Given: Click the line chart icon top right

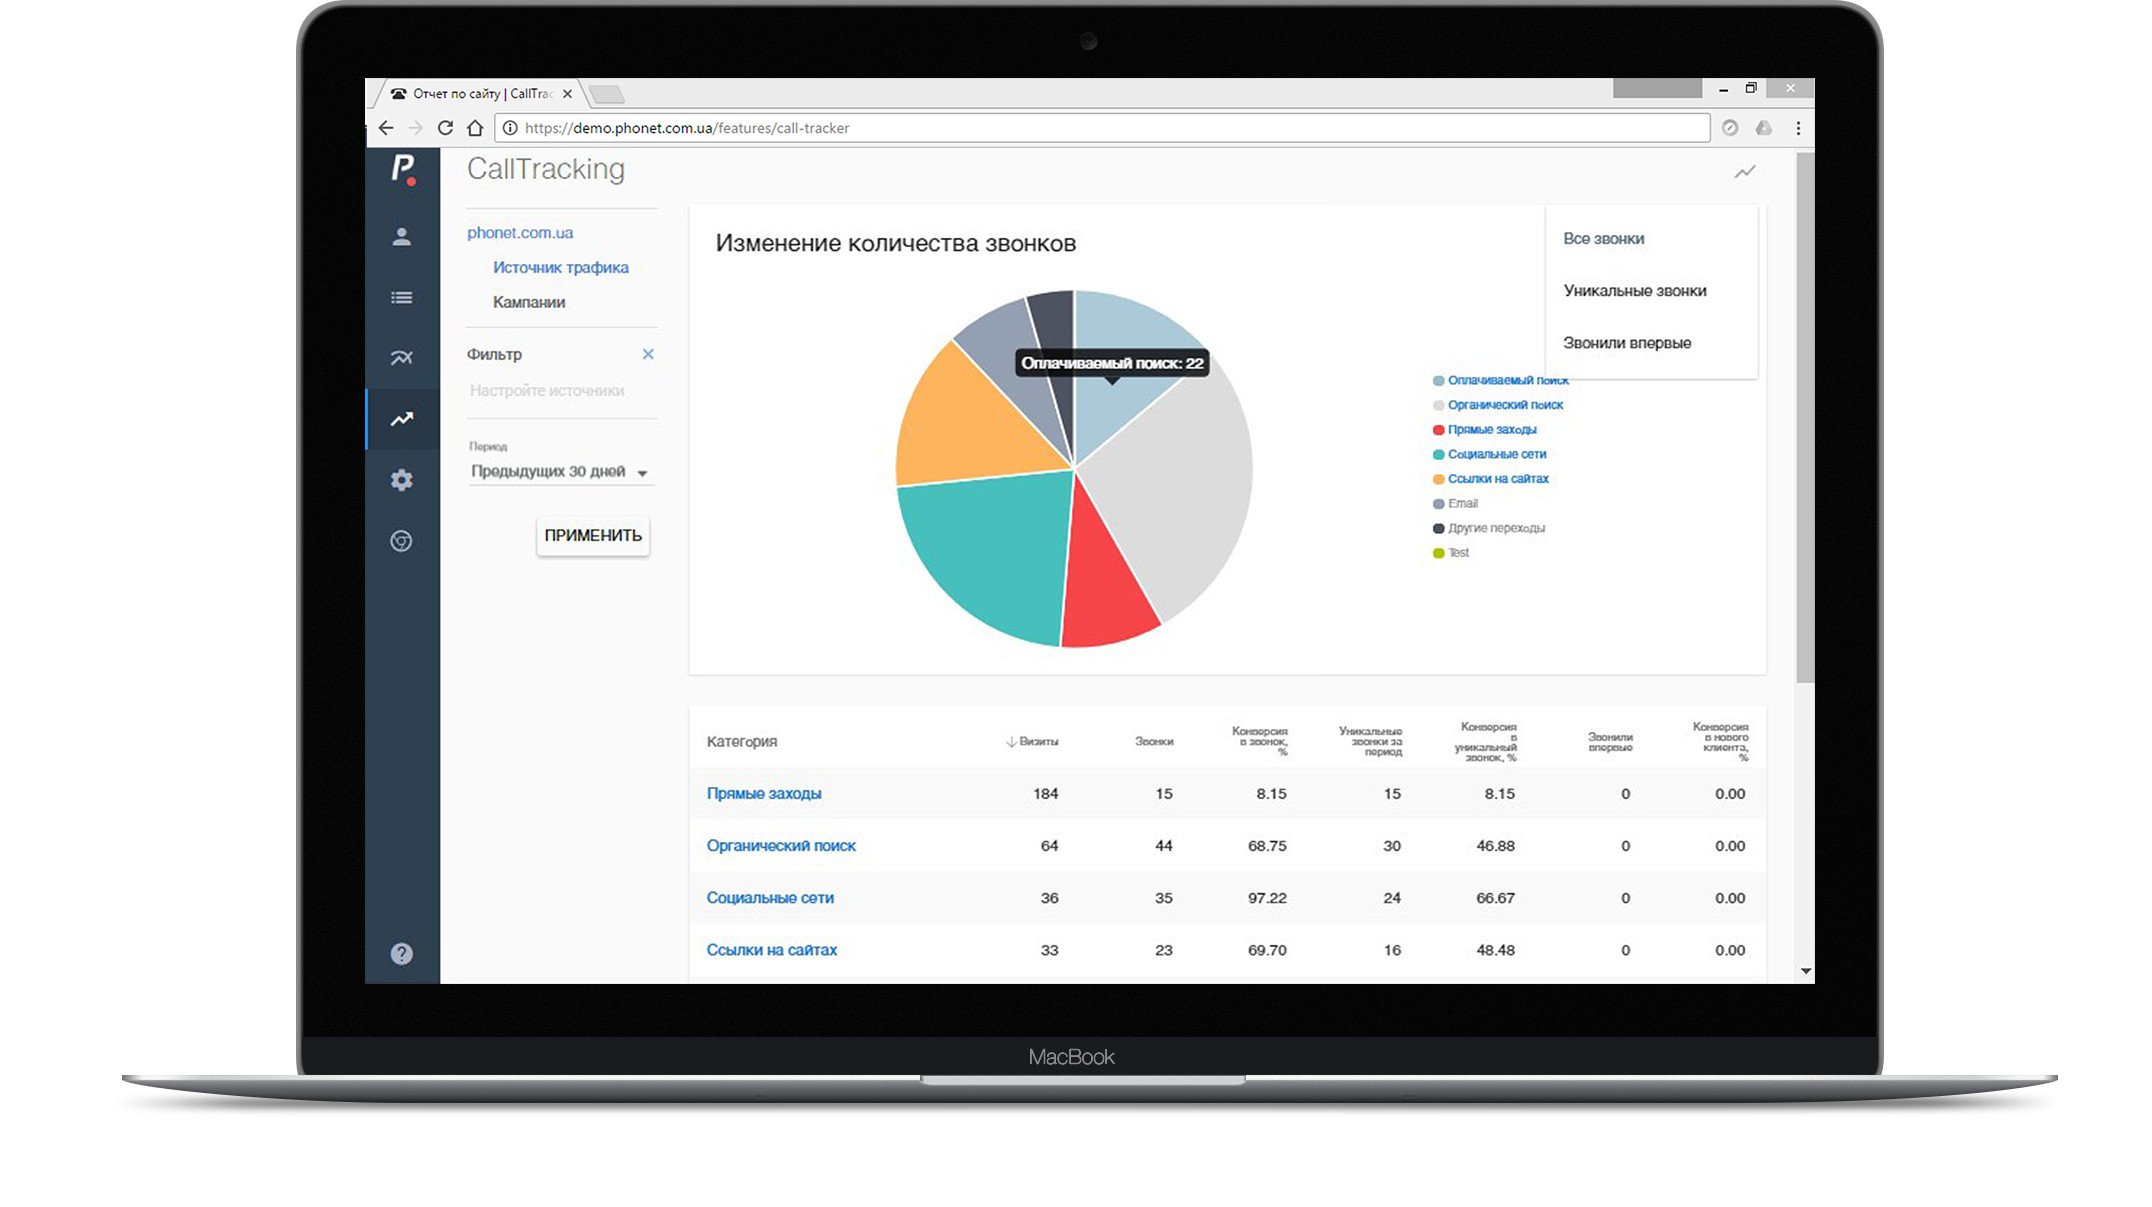Looking at the screenshot, I should pyautogui.click(x=1745, y=172).
